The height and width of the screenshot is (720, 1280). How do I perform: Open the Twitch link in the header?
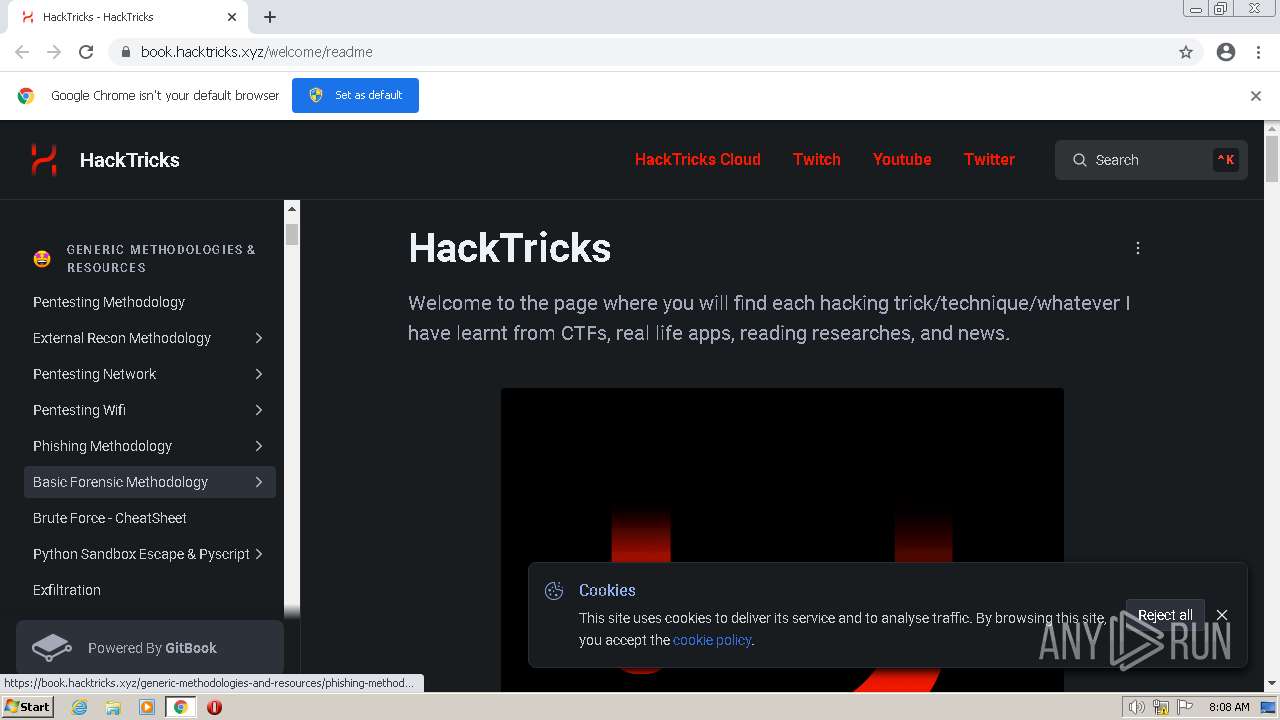817,159
